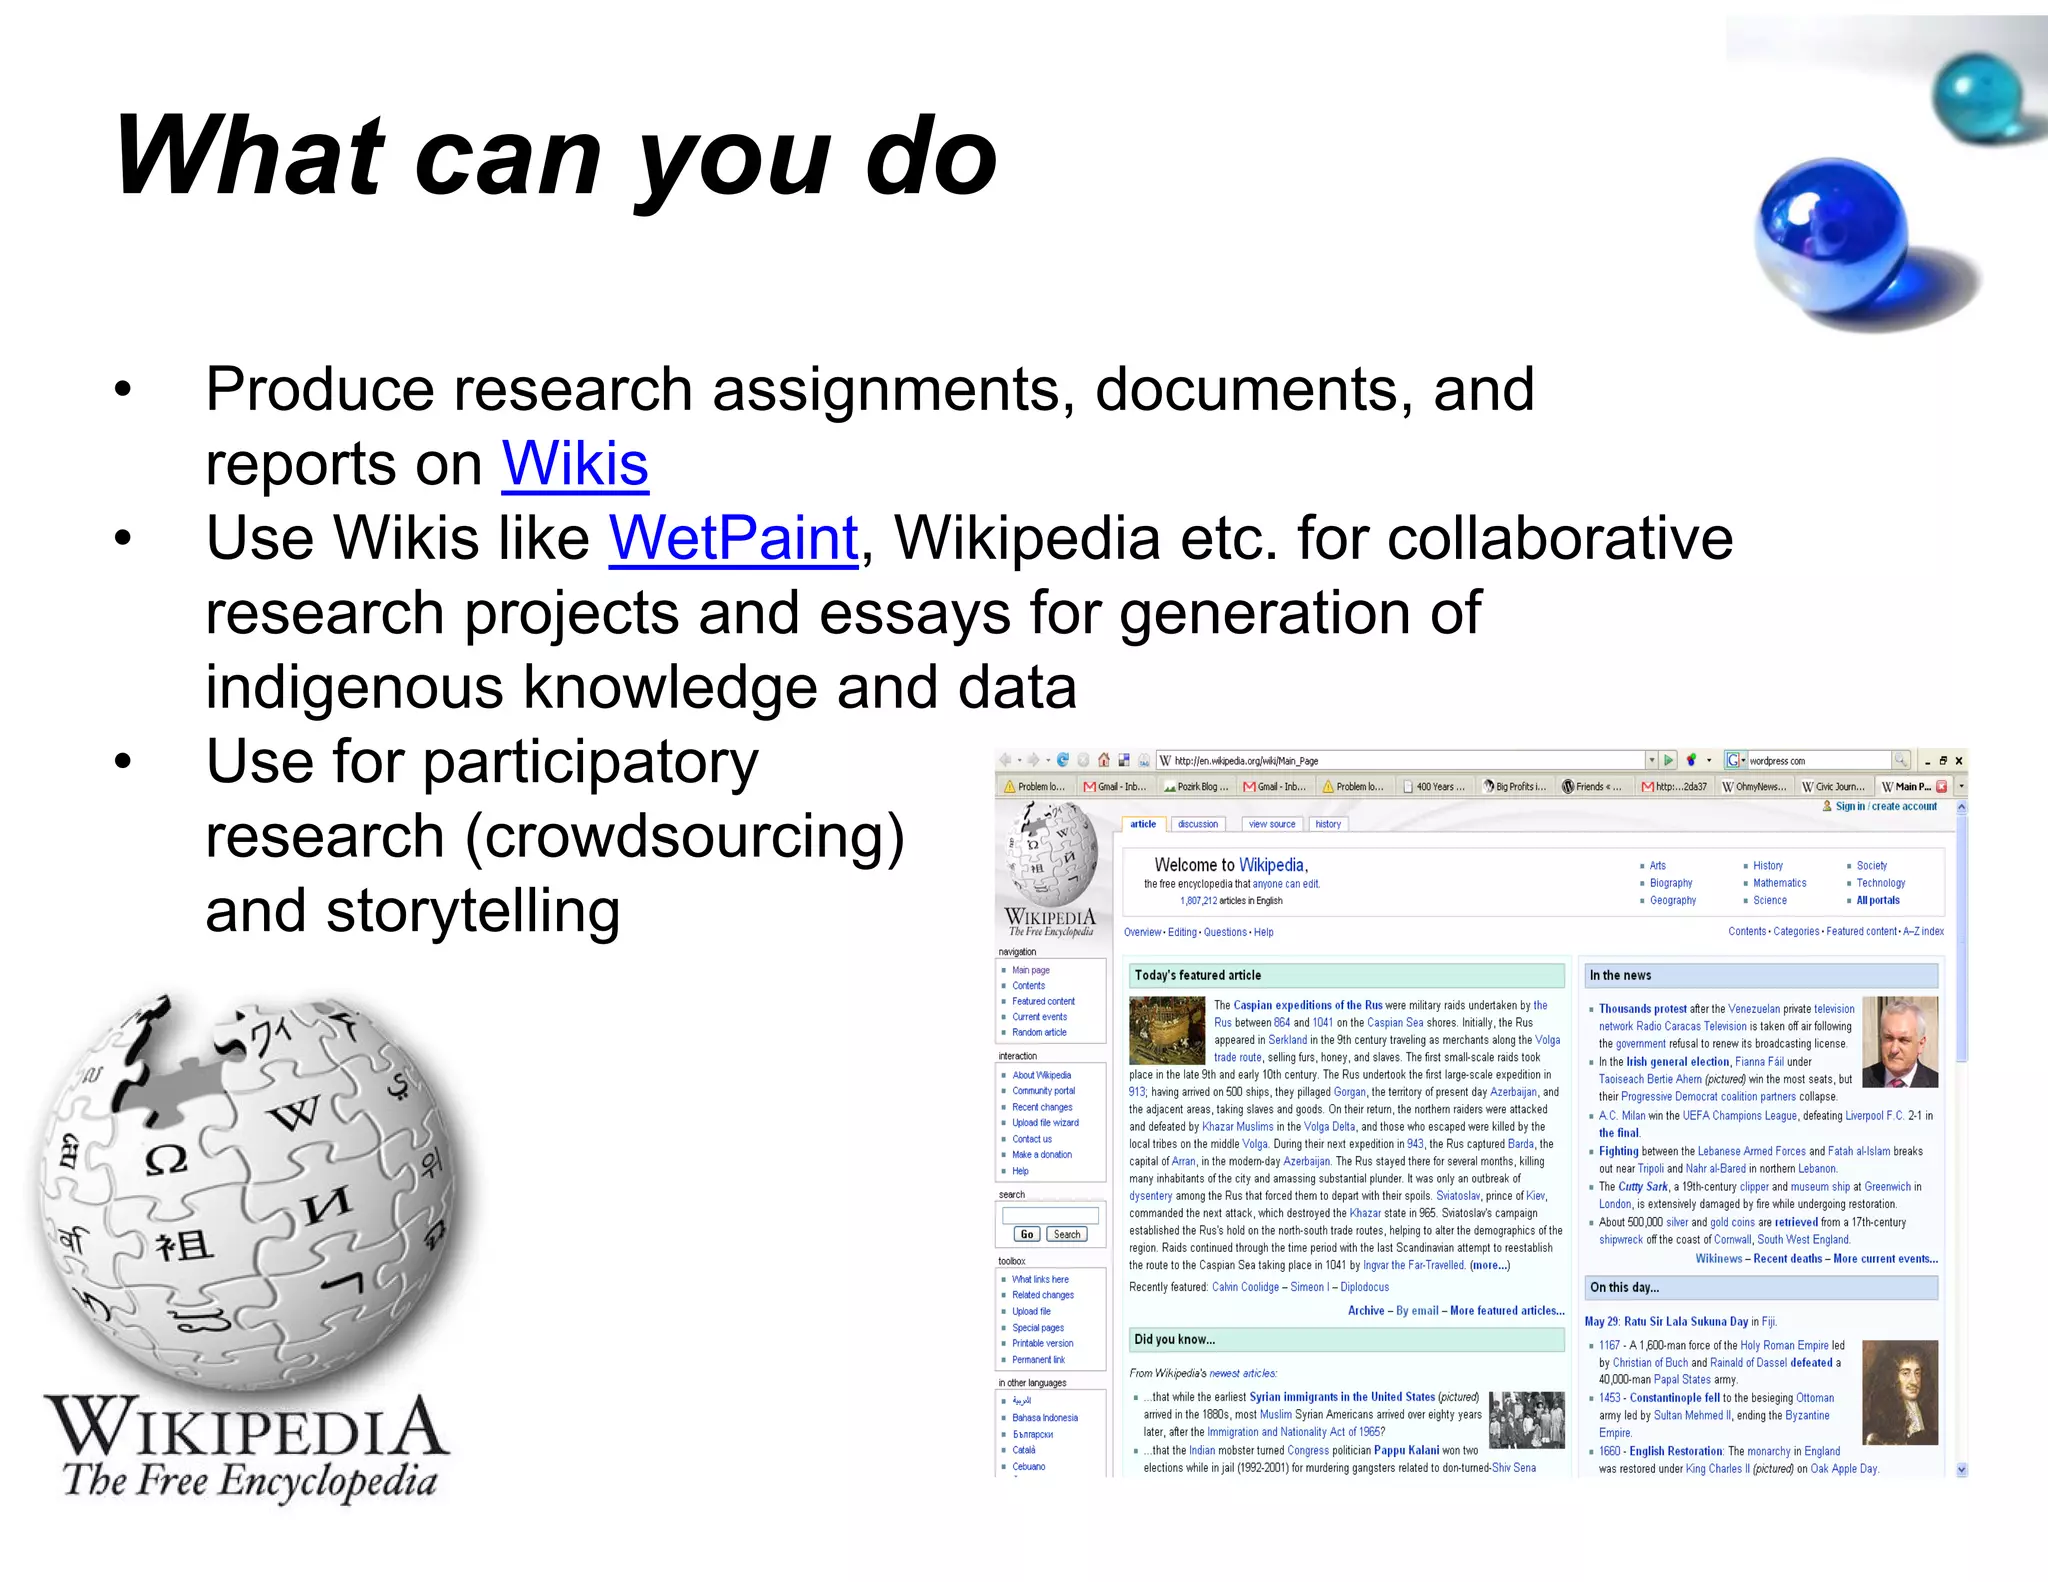This screenshot has height=1582, width=2048.
Task: Click the Make a donation link
Action: 1041,1154
